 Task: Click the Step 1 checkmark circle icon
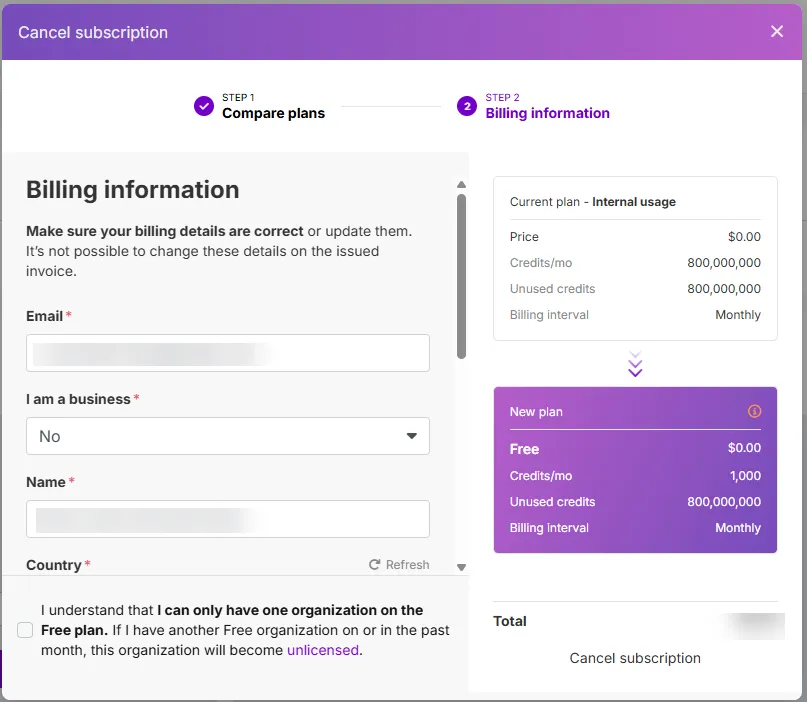pos(204,106)
